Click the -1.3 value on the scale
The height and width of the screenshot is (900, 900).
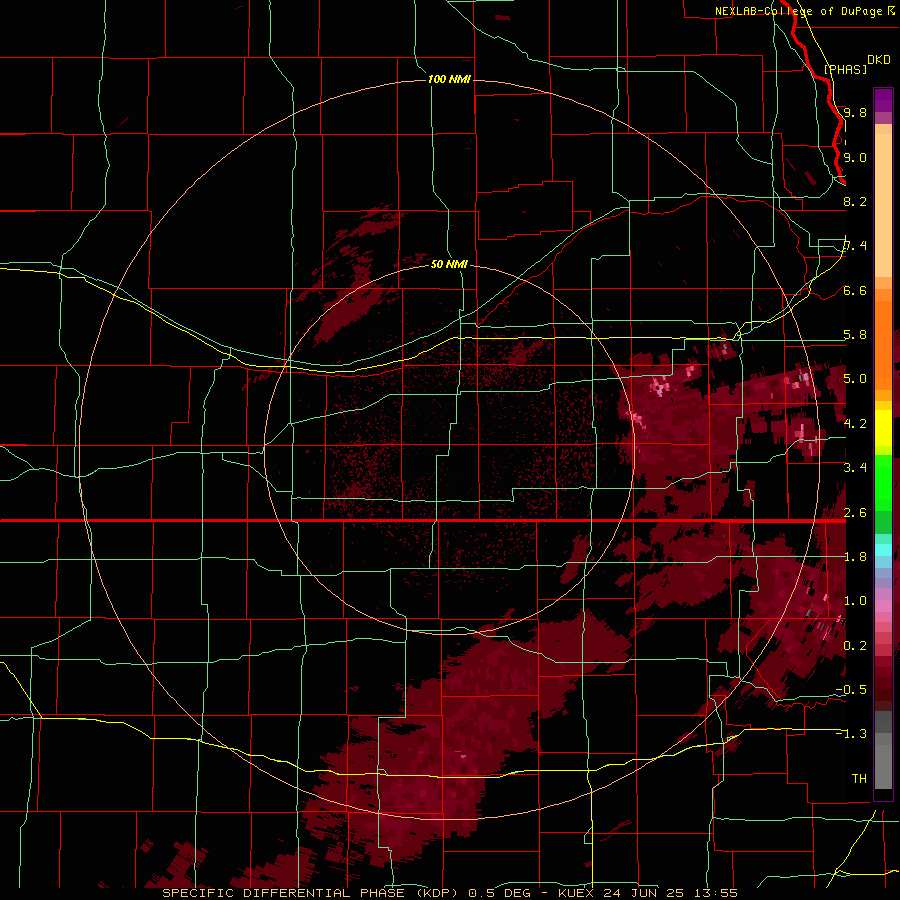851,734
